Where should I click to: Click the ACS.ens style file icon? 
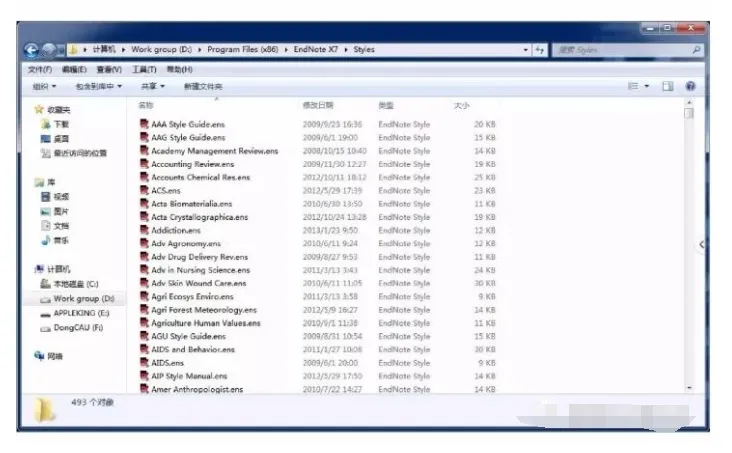point(144,191)
